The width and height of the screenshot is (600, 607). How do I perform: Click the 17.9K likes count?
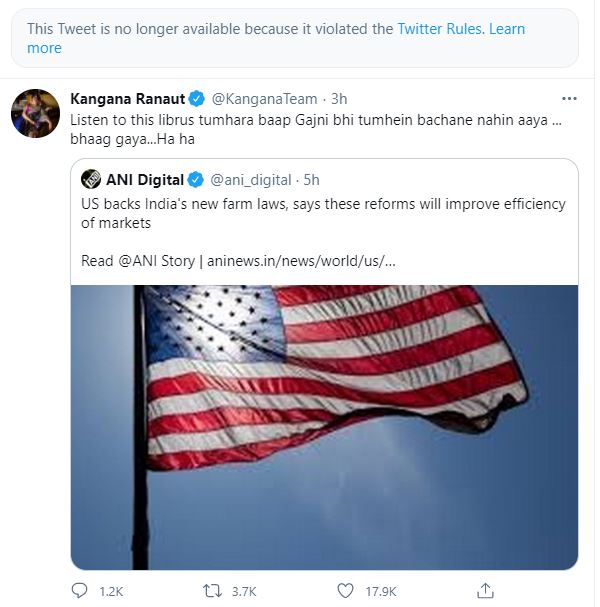point(381,592)
